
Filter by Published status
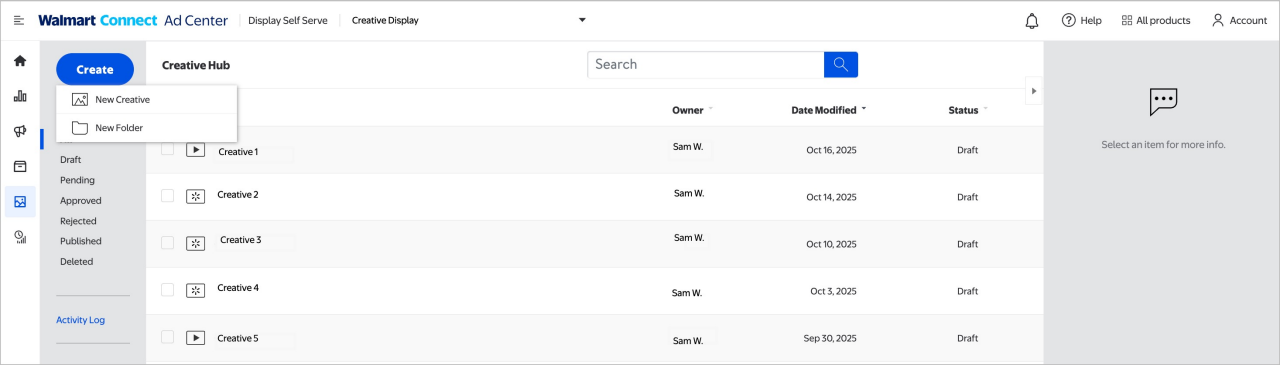[81, 241]
